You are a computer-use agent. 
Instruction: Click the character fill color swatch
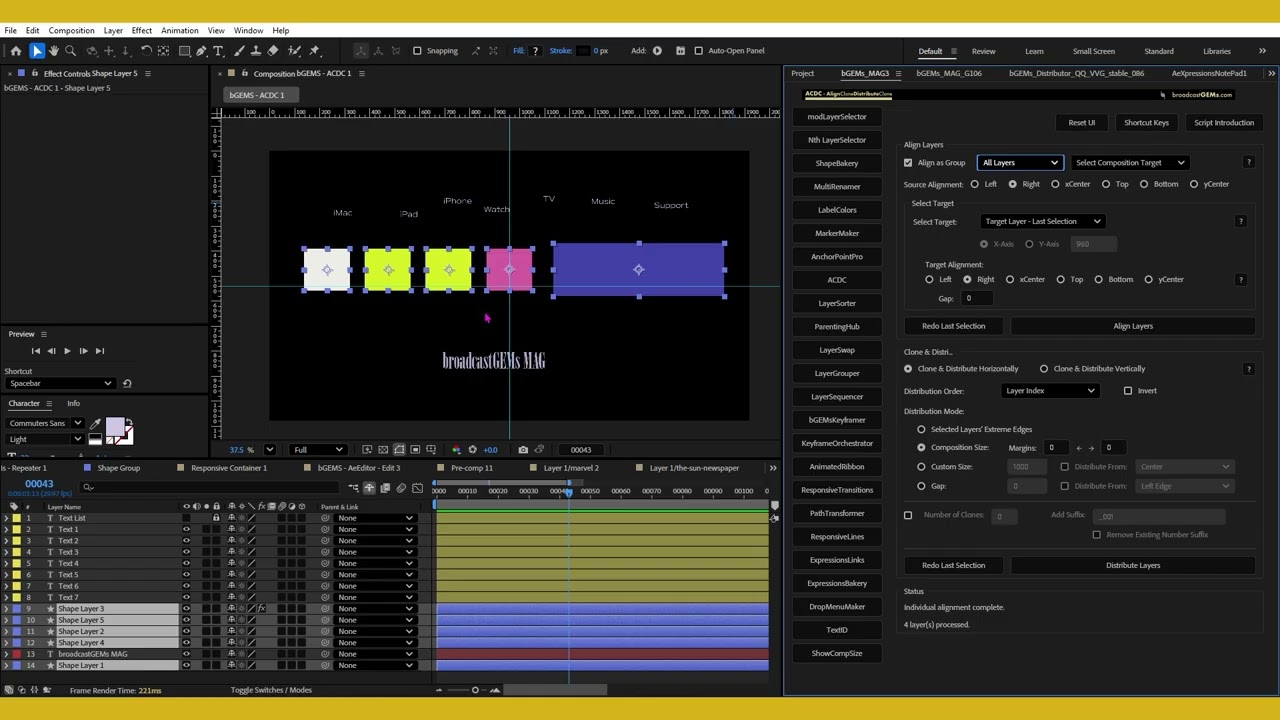pos(114,428)
